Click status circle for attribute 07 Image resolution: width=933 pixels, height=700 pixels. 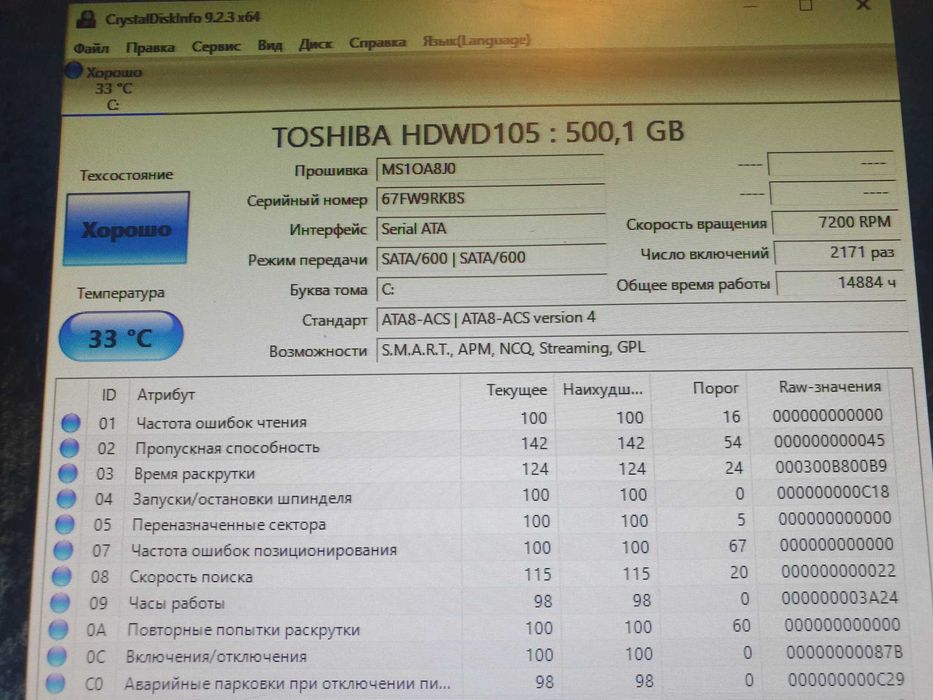click(x=63, y=551)
